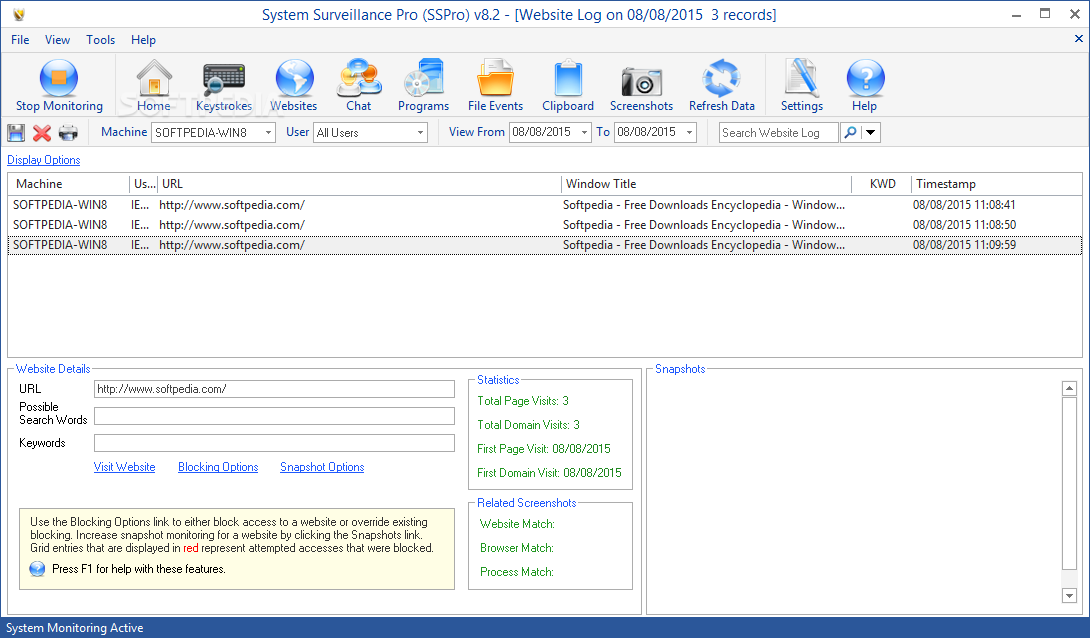Select the row timestamped 08/08/2015 11:08:50
The height and width of the screenshot is (638, 1090).
click(545, 225)
